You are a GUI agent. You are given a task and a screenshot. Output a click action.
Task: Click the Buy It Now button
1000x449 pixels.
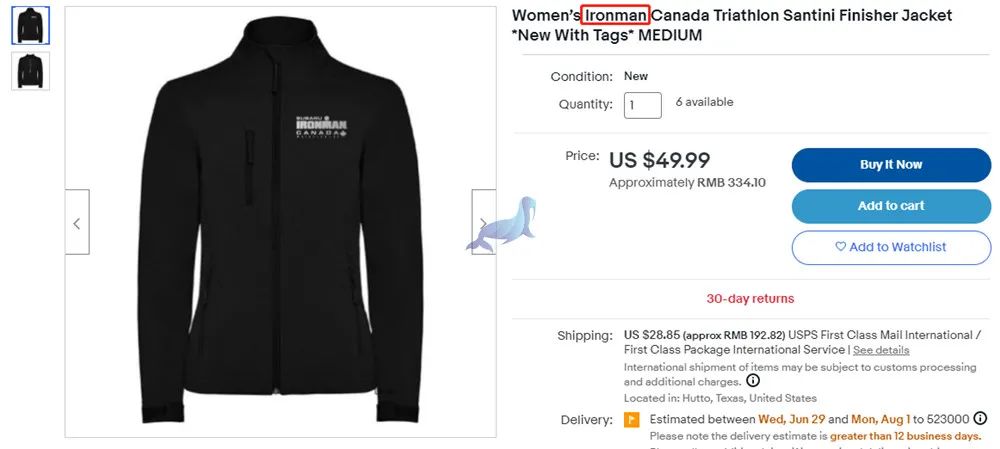point(891,165)
